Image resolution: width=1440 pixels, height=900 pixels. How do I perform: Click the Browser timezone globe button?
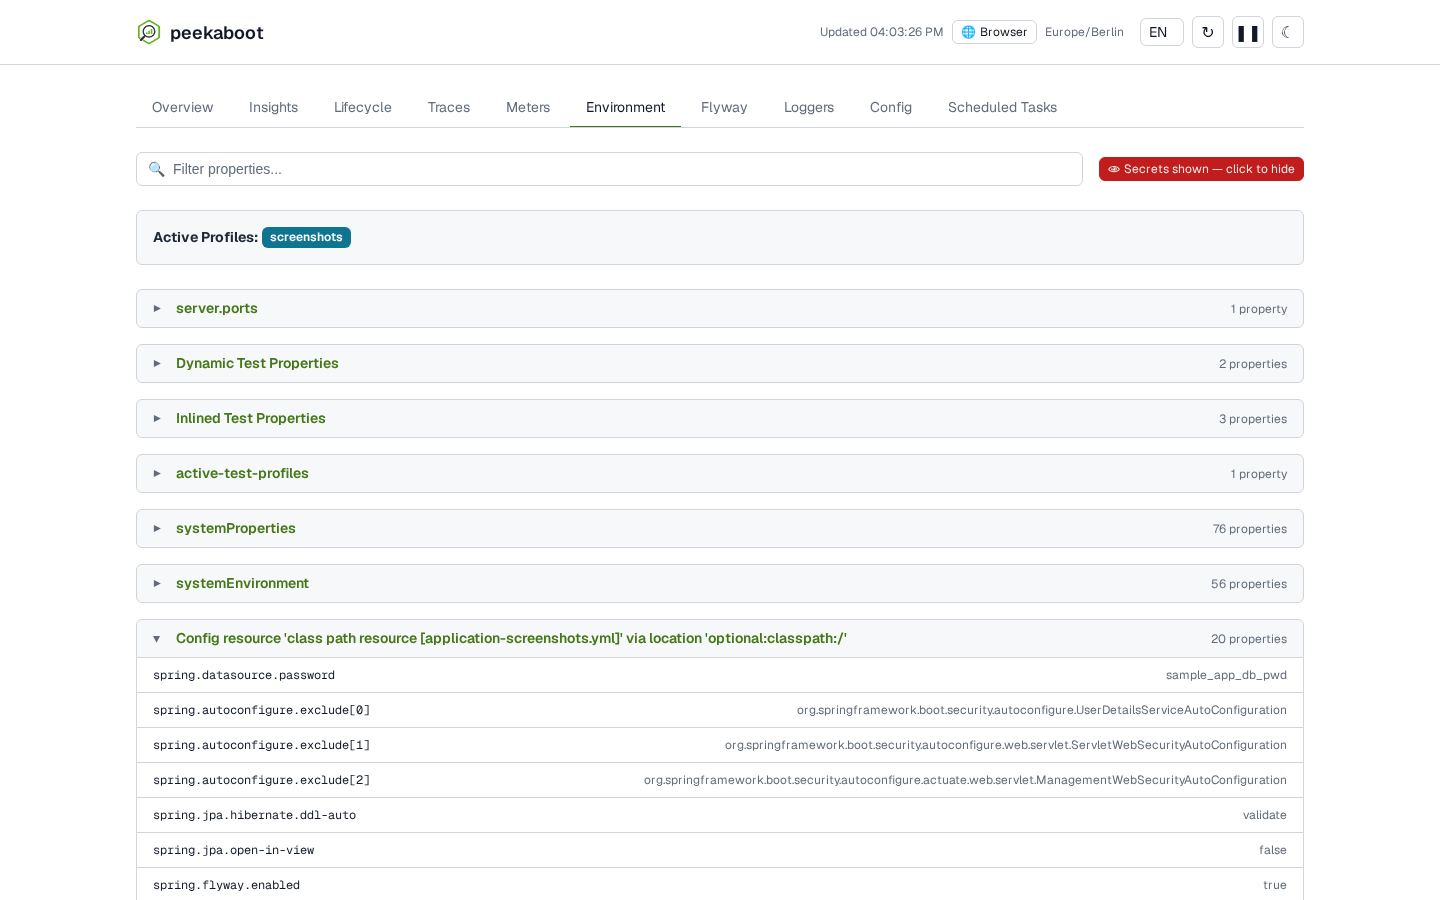click(994, 32)
